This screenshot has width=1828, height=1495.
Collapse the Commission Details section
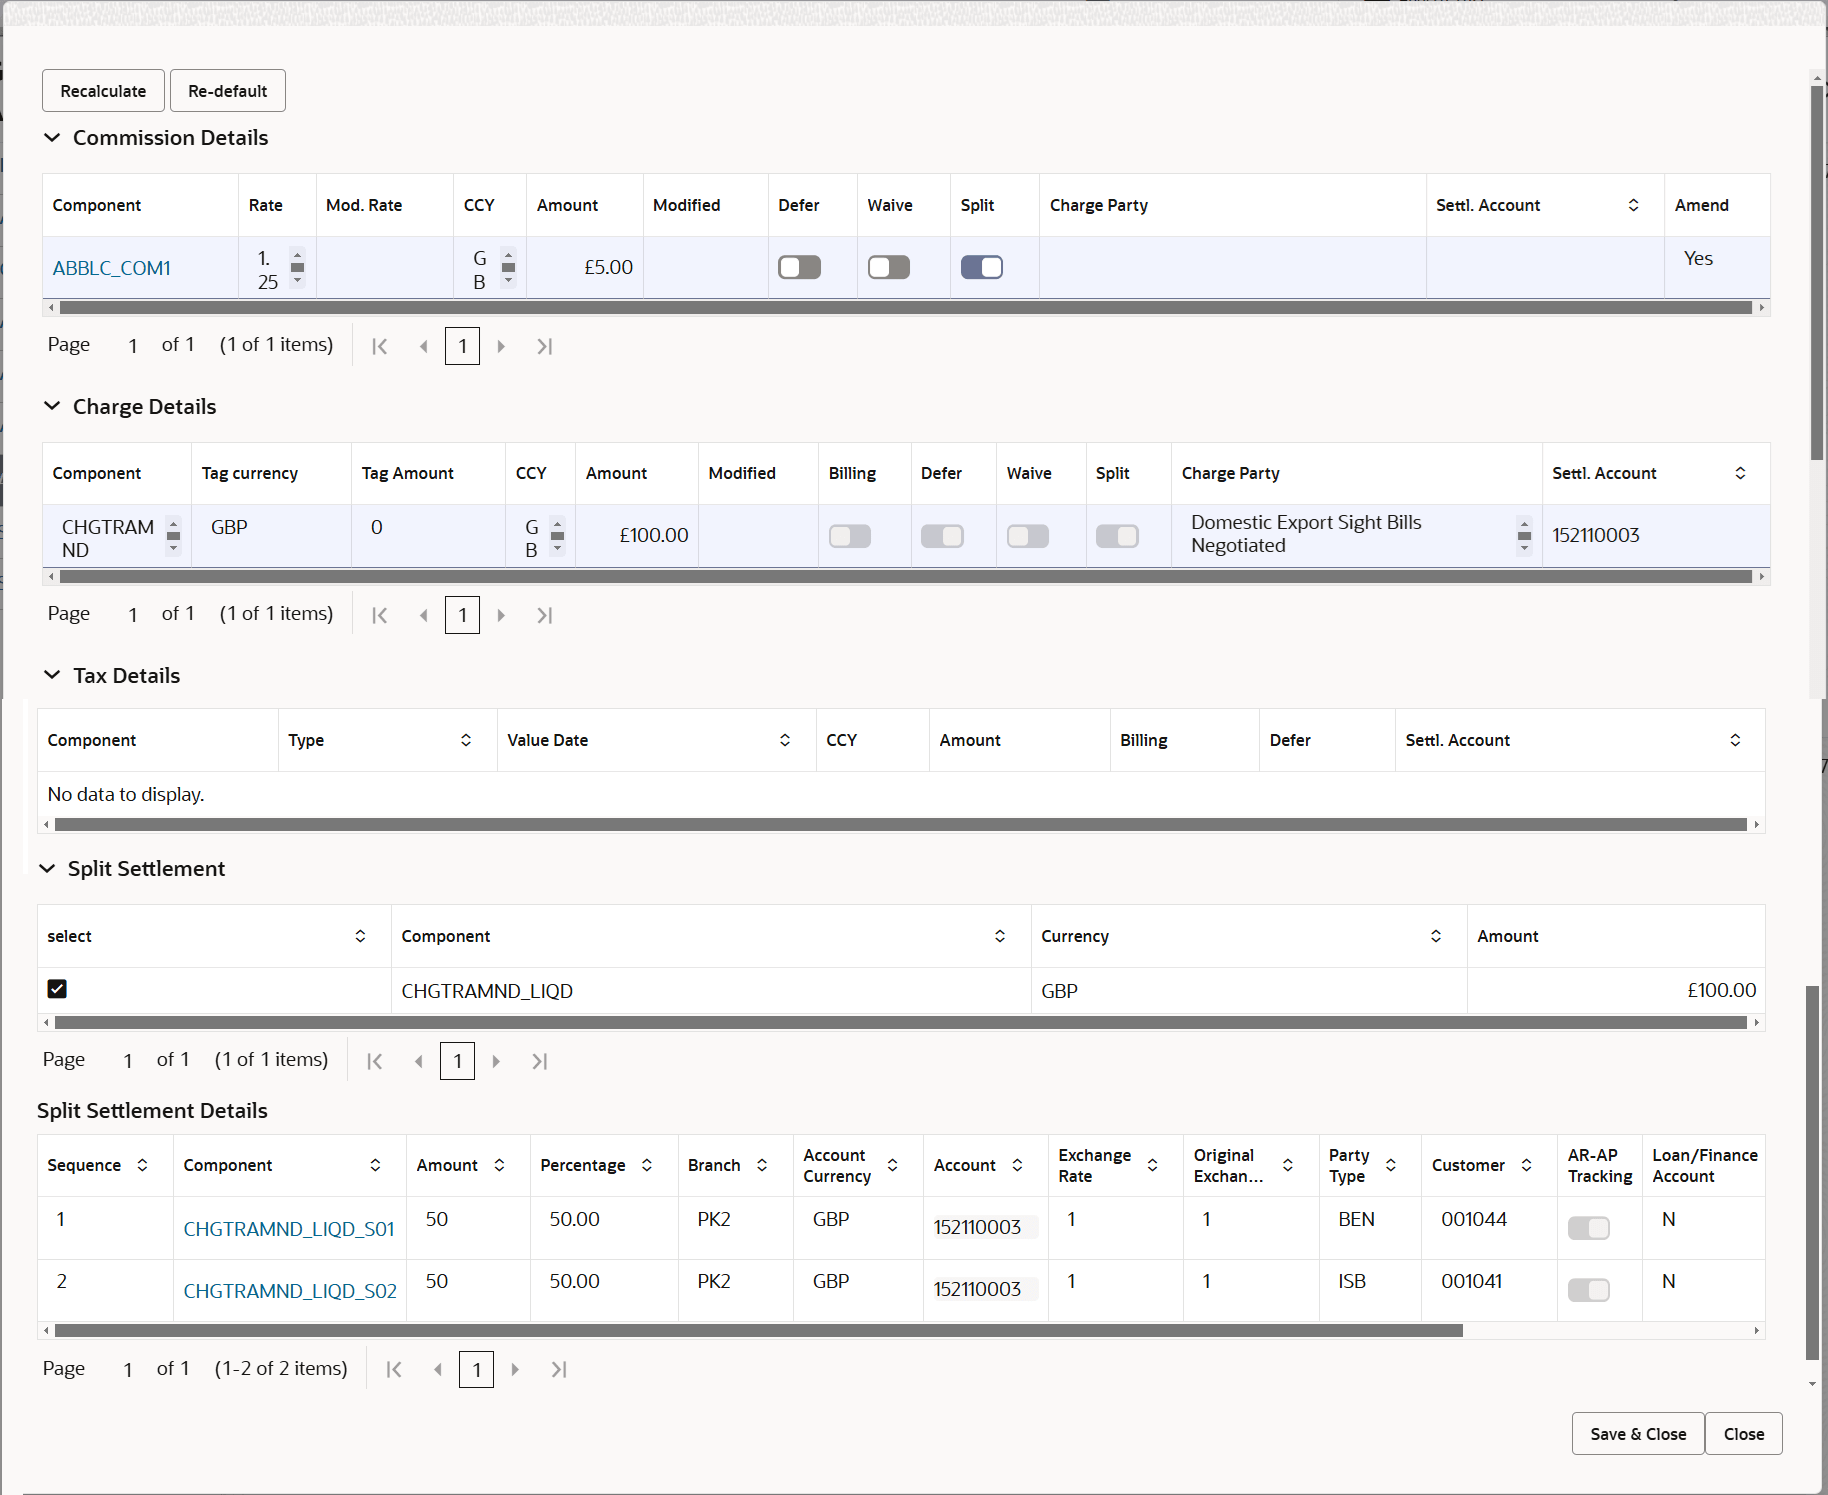click(x=52, y=137)
